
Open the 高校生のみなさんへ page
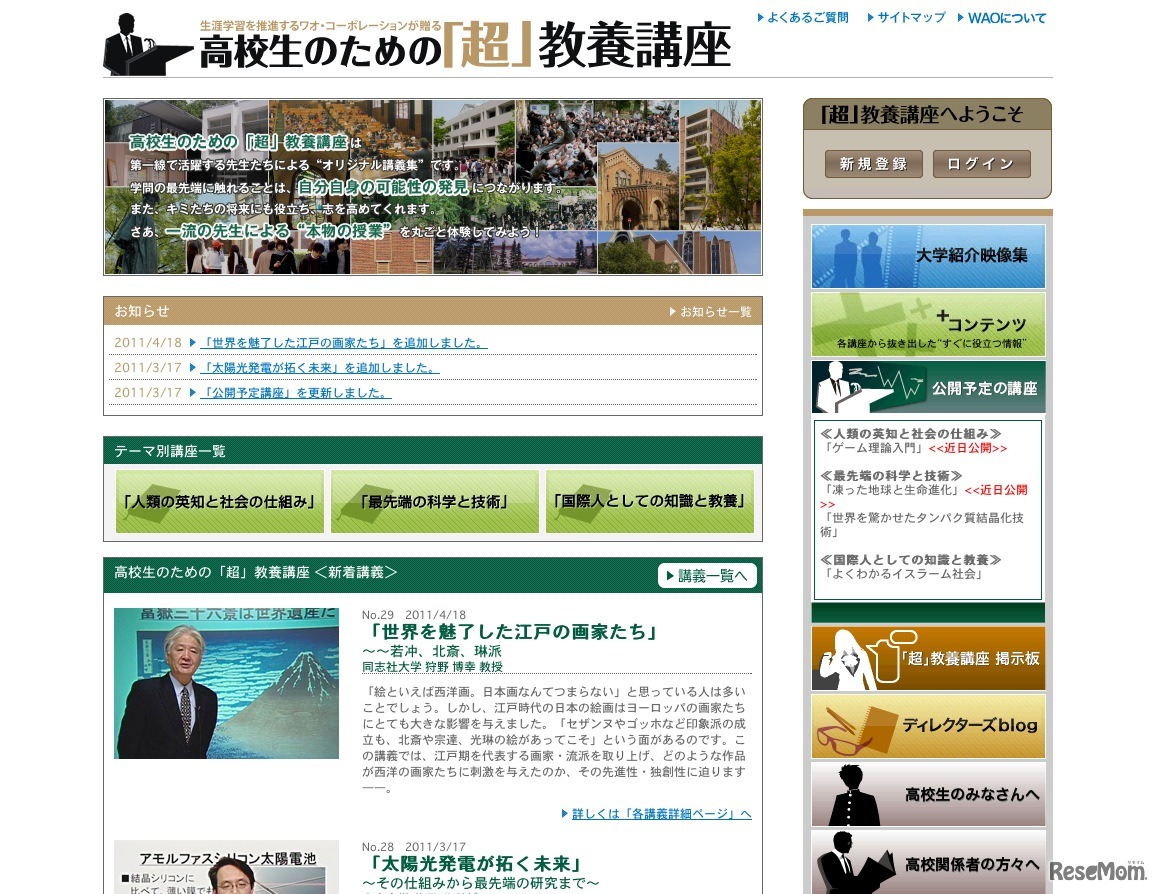(927, 793)
